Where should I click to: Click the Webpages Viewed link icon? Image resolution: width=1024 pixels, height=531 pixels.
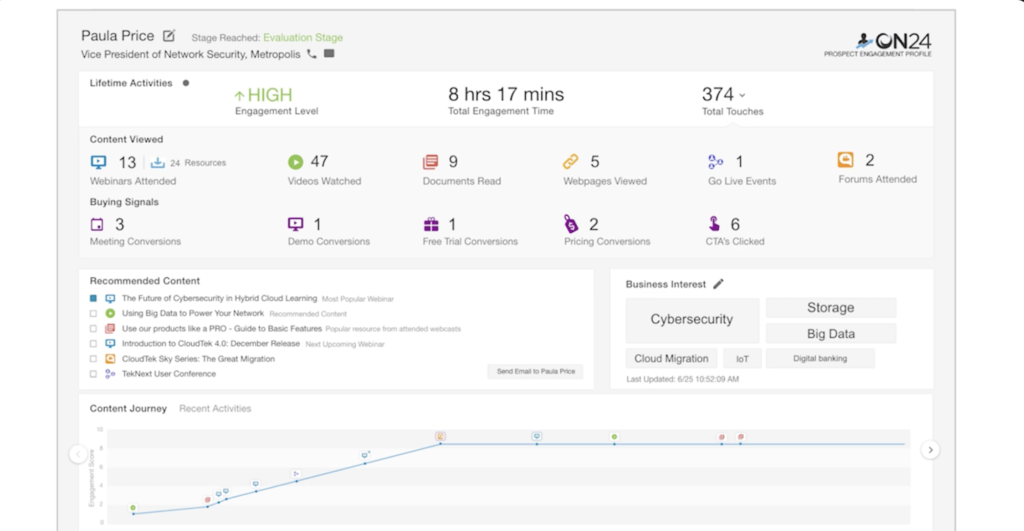pos(571,162)
